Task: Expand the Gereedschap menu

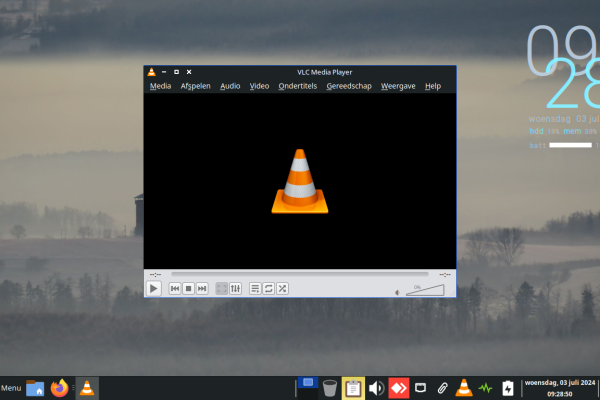Action: click(348, 86)
